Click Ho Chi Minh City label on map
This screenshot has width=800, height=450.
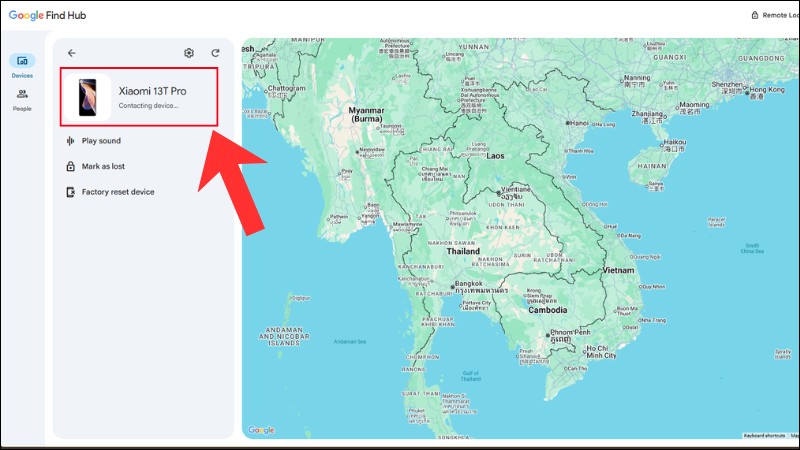[601, 352]
